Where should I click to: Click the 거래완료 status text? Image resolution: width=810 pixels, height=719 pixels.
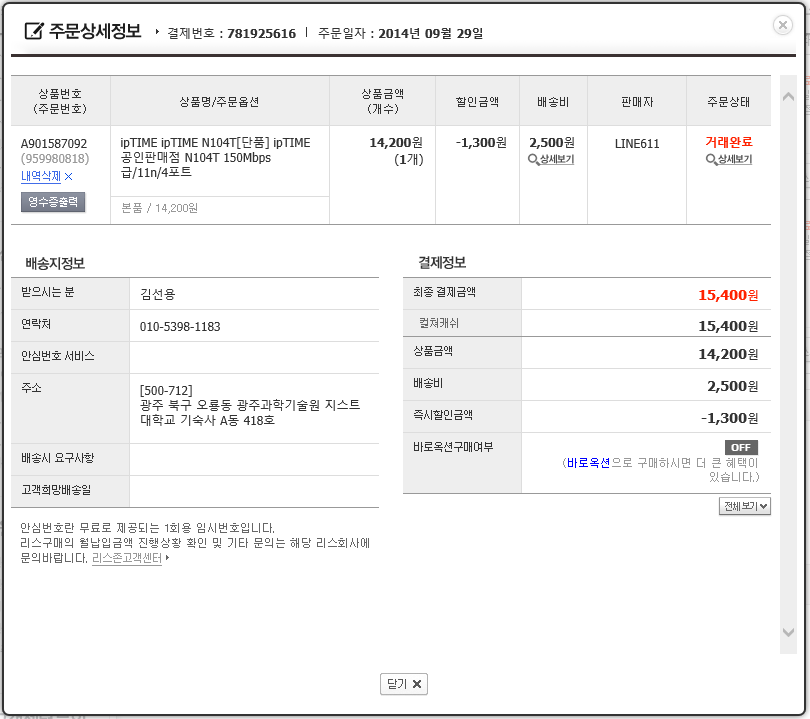click(728, 142)
